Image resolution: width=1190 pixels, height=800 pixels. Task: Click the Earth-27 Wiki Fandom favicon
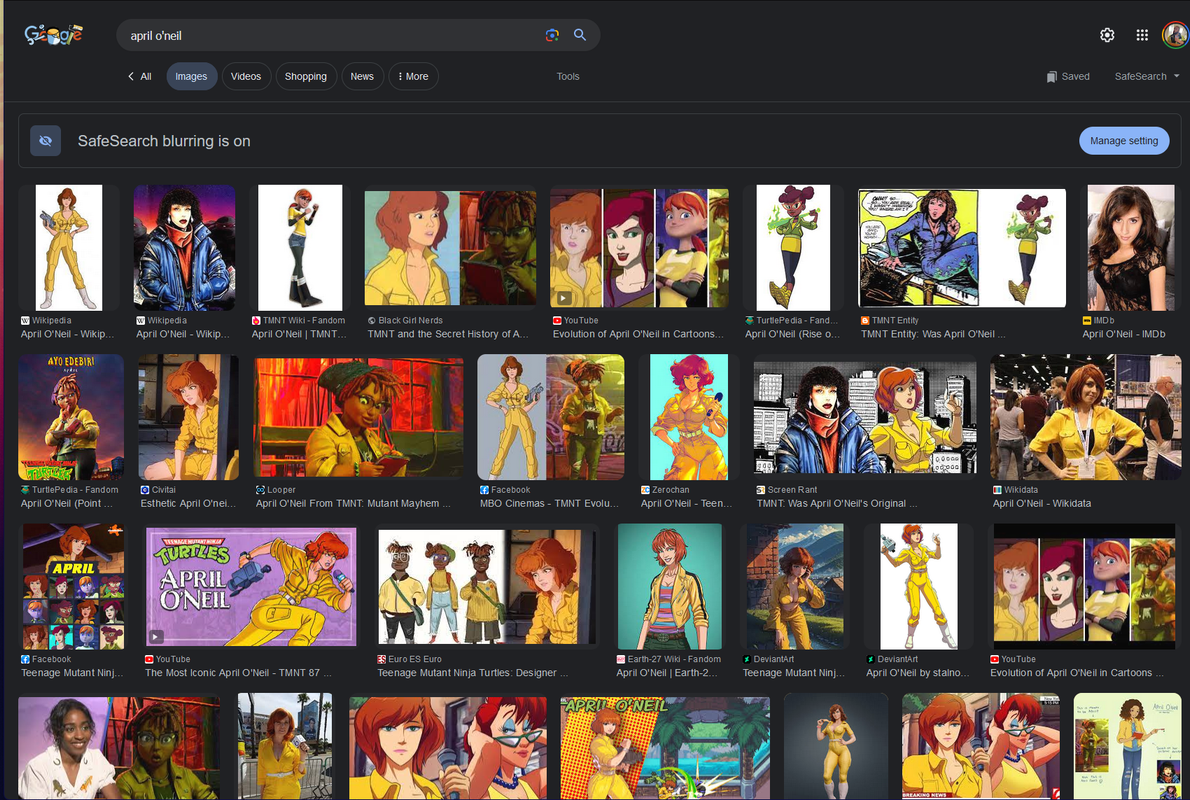621,659
